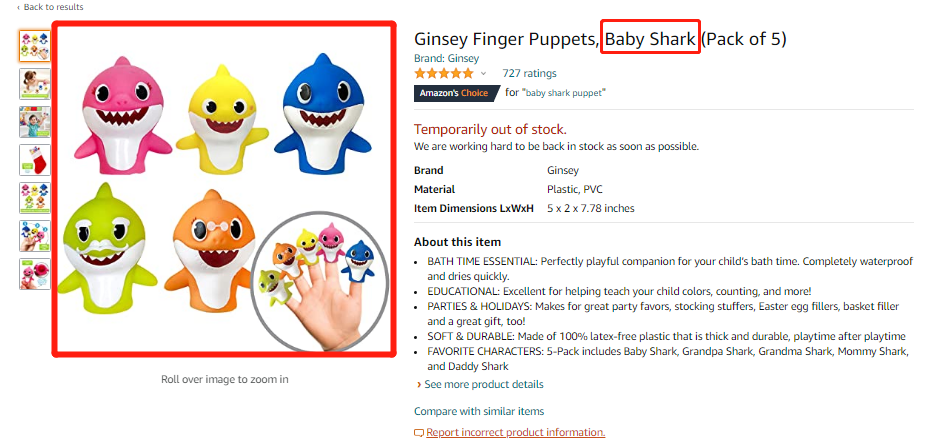Select the sixth thumbnail with hands

pyautogui.click(x=34, y=236)
